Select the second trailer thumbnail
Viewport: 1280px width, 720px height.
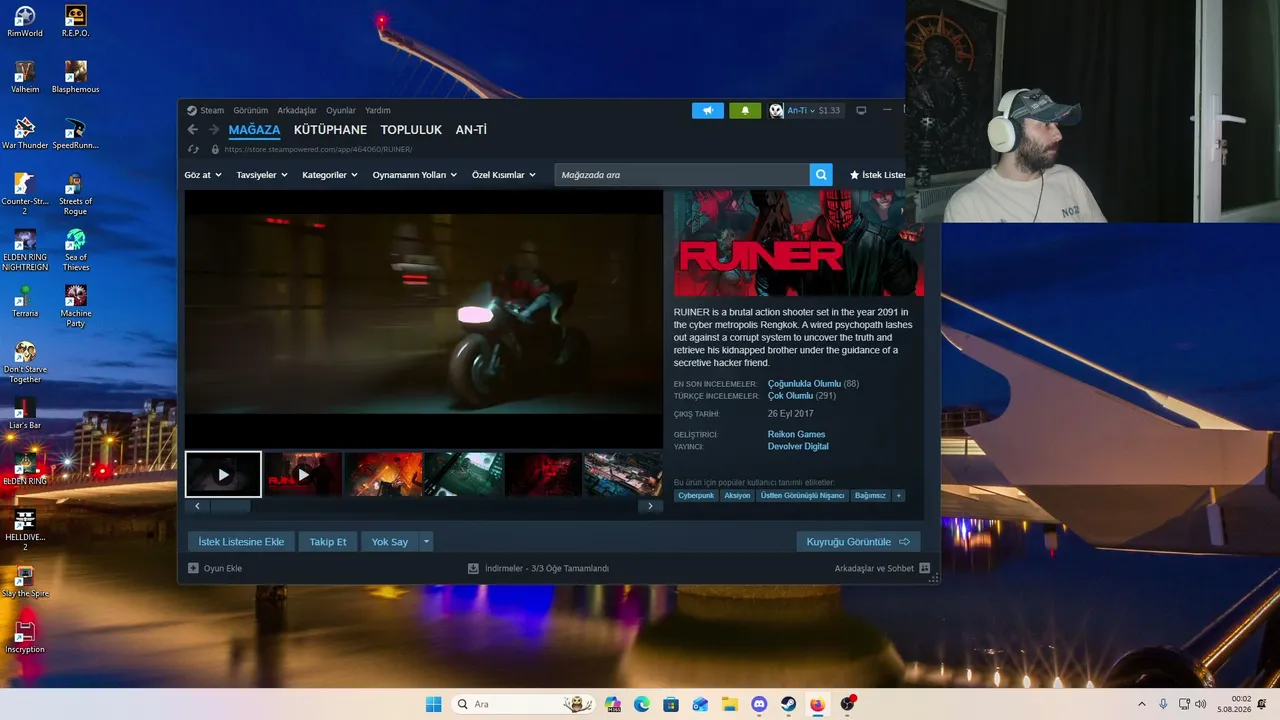(304, 475)
